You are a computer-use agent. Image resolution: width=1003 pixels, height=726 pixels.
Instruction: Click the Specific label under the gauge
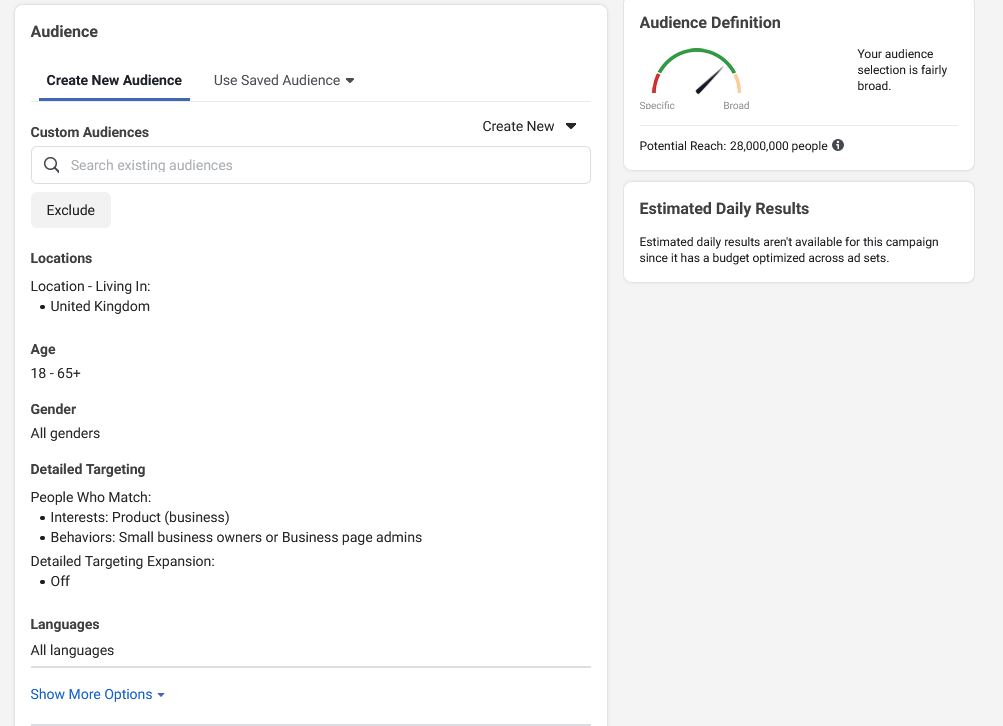pos(657,106)
